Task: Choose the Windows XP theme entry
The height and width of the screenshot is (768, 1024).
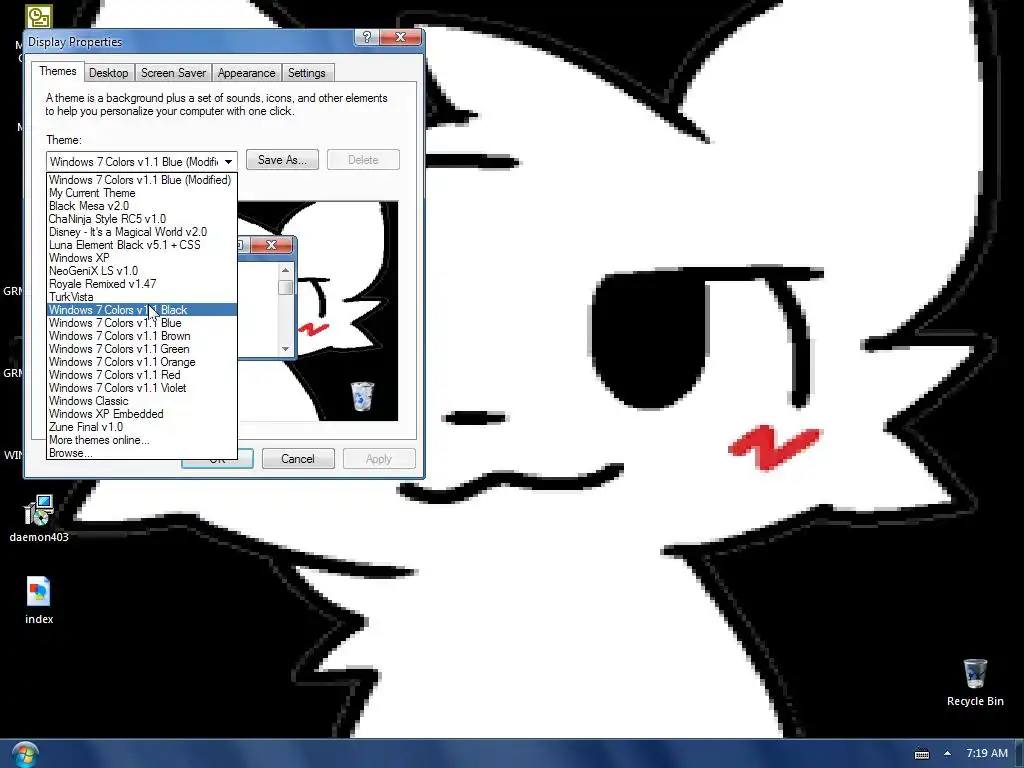Action: pos(140,258)
